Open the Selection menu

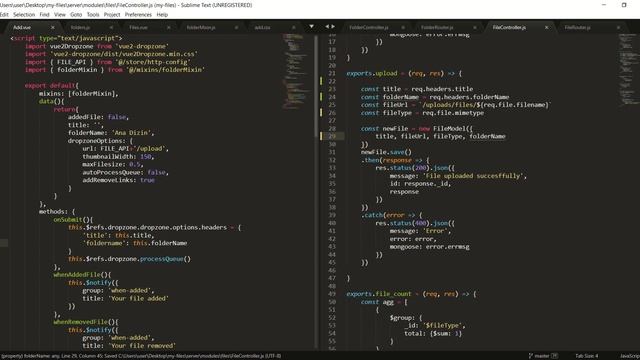24,14
